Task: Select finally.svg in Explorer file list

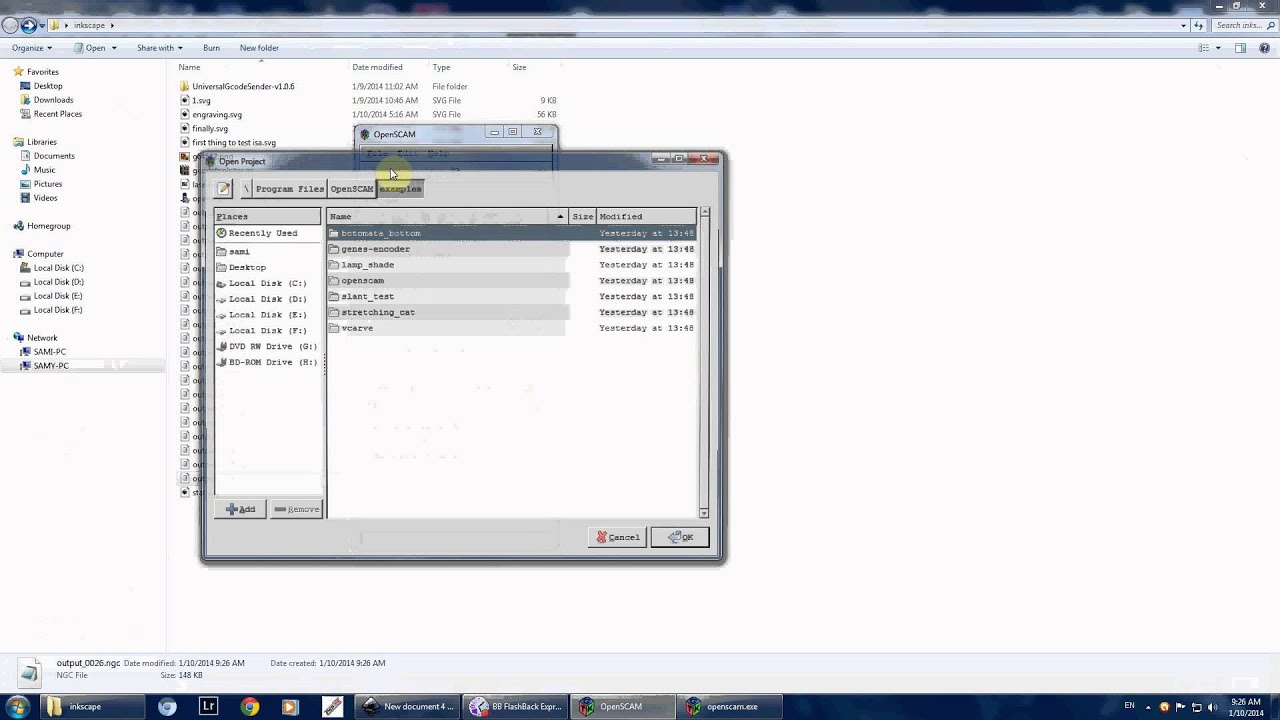Action: [210, 129]
